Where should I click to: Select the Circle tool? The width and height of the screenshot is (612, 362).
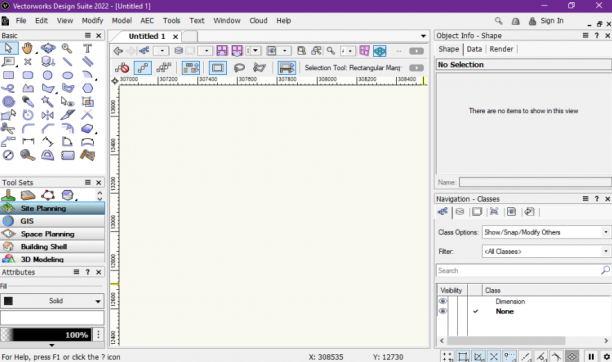[48, 75]
